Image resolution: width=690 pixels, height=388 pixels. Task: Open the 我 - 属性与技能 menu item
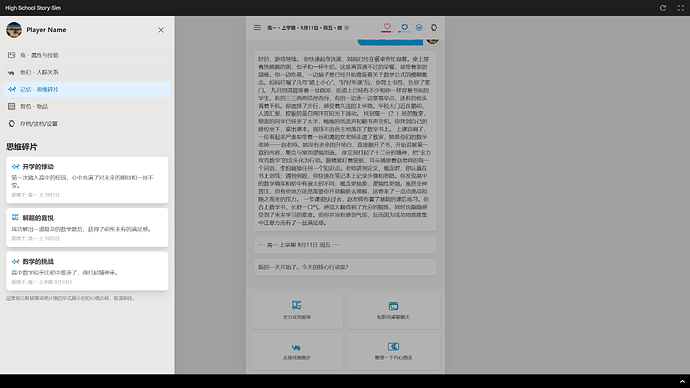pos(87,55)
